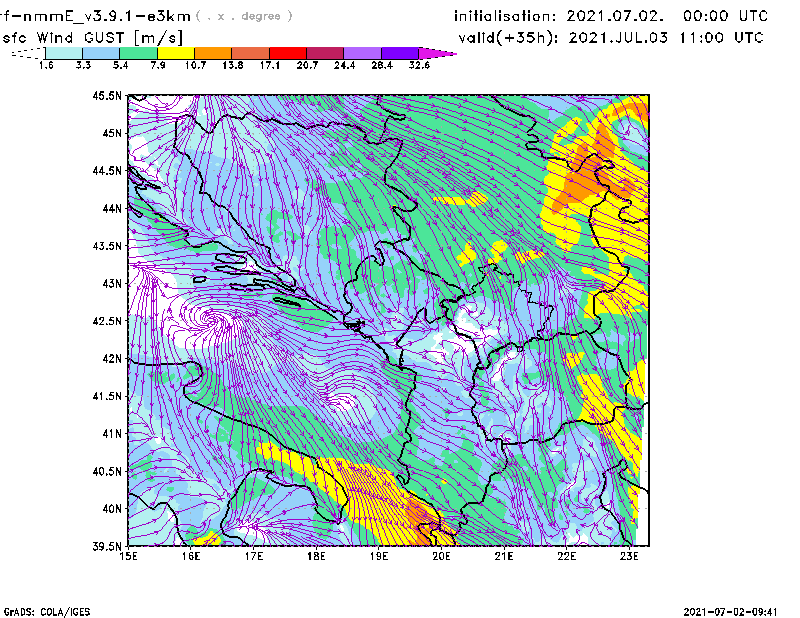Click the violet legend swatch (28.4–32.6)
The width and height of the screenshot is (800, 618).
pyautogui.click(x=400, y=53)
